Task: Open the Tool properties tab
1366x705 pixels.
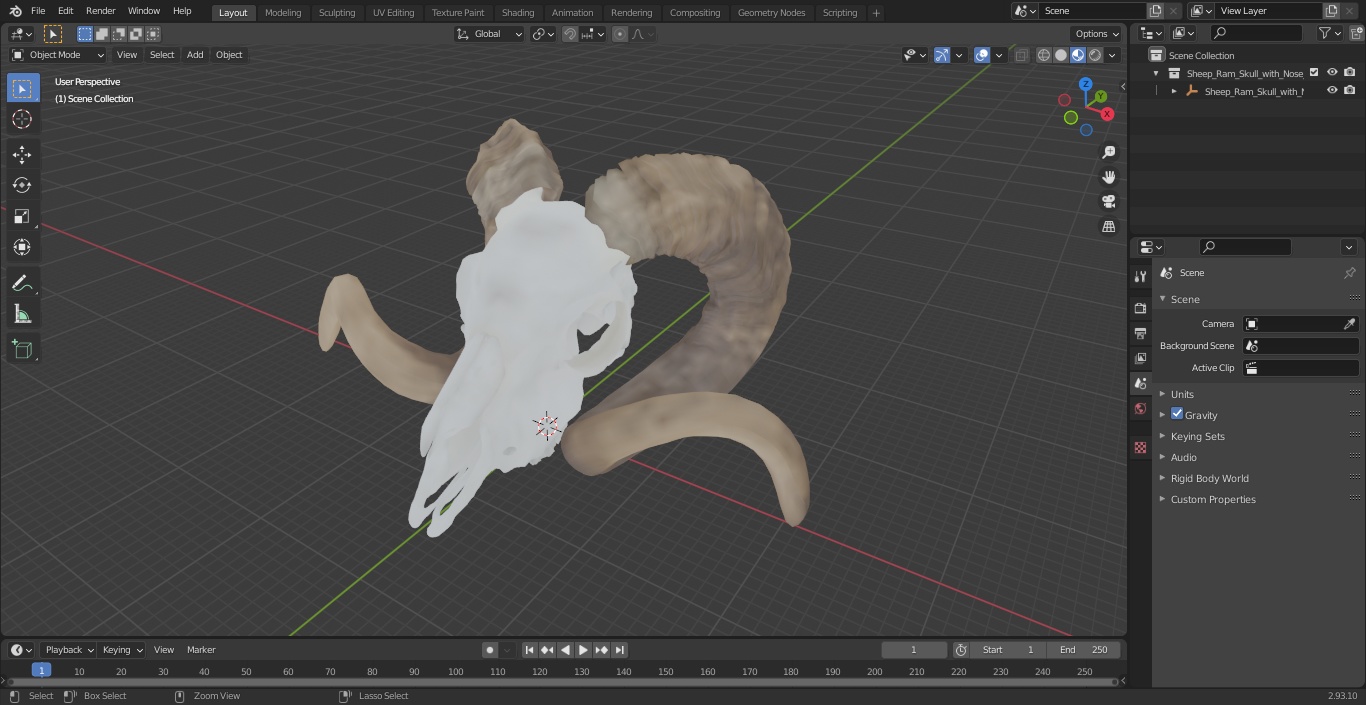Action: coord(1140,277)
